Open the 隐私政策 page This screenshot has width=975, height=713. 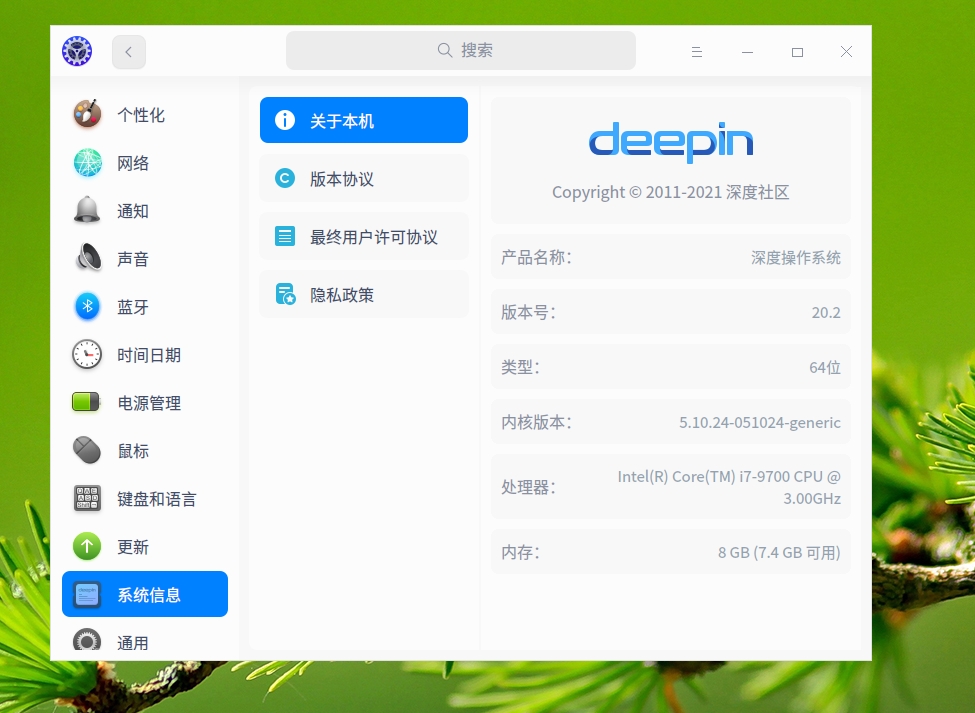point(364,294)
